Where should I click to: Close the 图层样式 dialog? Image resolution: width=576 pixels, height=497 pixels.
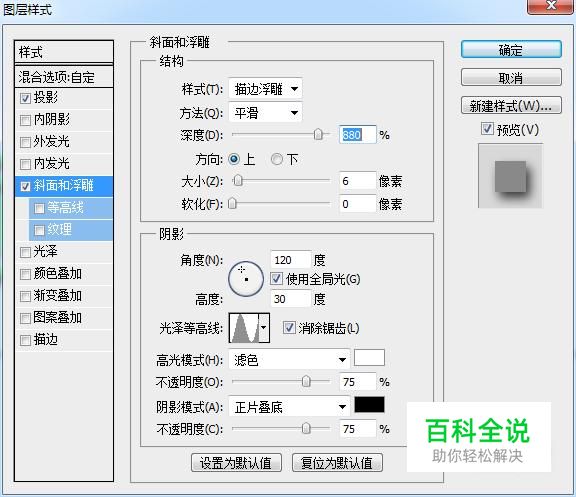point(550,7)
